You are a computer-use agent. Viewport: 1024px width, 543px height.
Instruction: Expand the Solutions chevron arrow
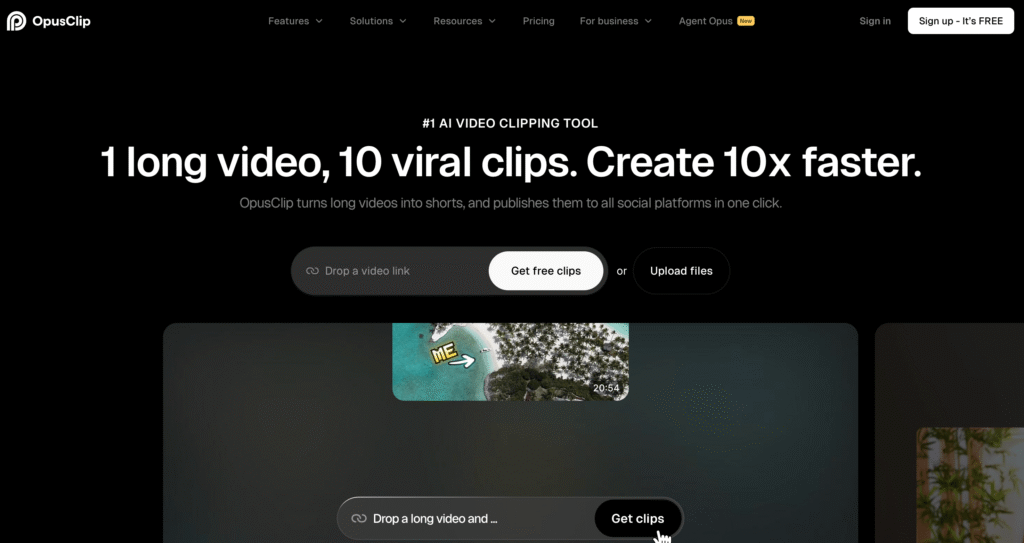(403, 21)
